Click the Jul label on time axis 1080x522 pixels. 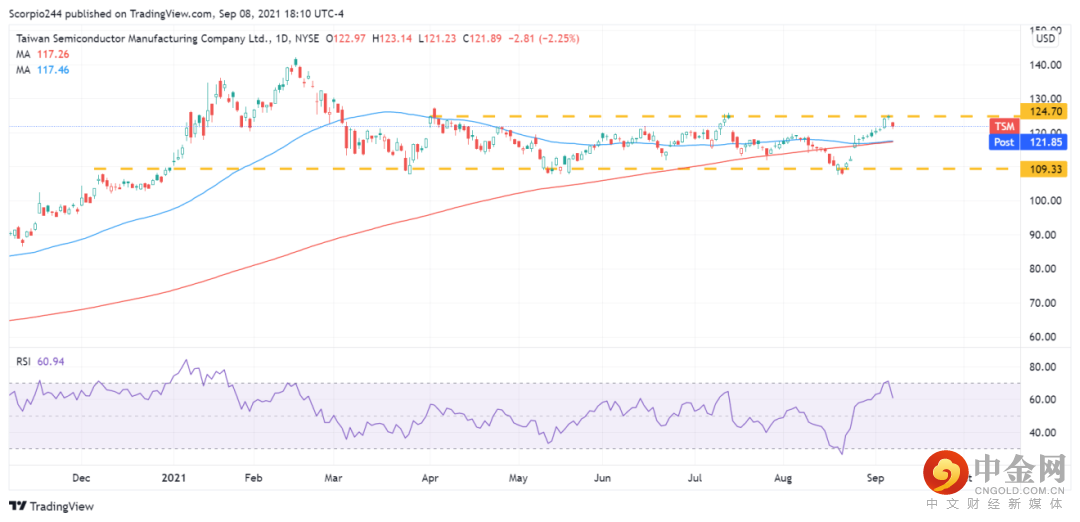(x=695, y=477)
